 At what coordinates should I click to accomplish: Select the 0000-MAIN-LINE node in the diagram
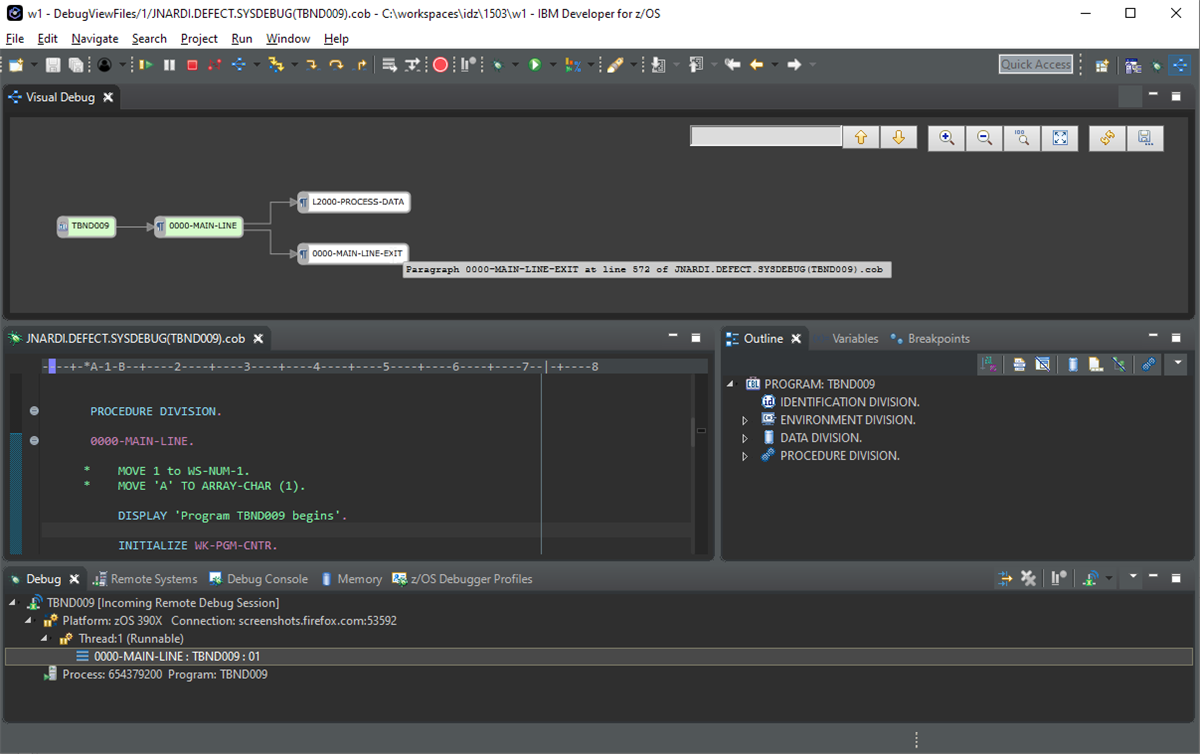[200, 226]
